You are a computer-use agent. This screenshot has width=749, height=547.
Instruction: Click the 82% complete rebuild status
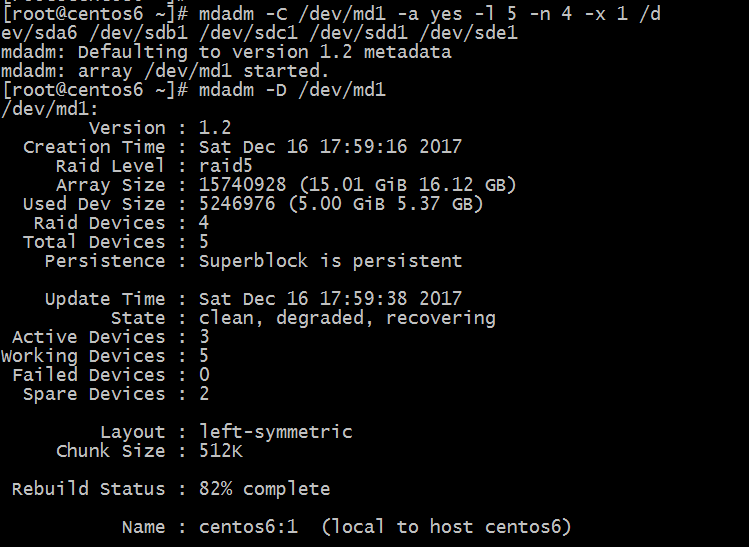[264, 489]
